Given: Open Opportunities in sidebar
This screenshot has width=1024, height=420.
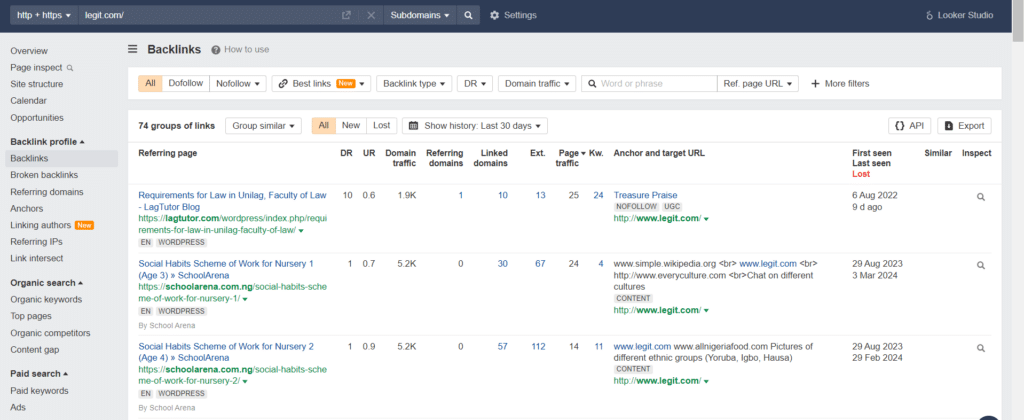Looking at the screenshot, I should [x=37, y=118].
